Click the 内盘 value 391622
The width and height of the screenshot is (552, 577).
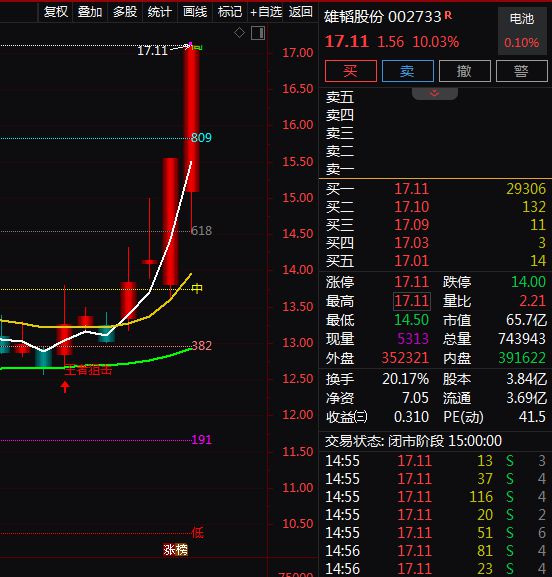(522, 358)
